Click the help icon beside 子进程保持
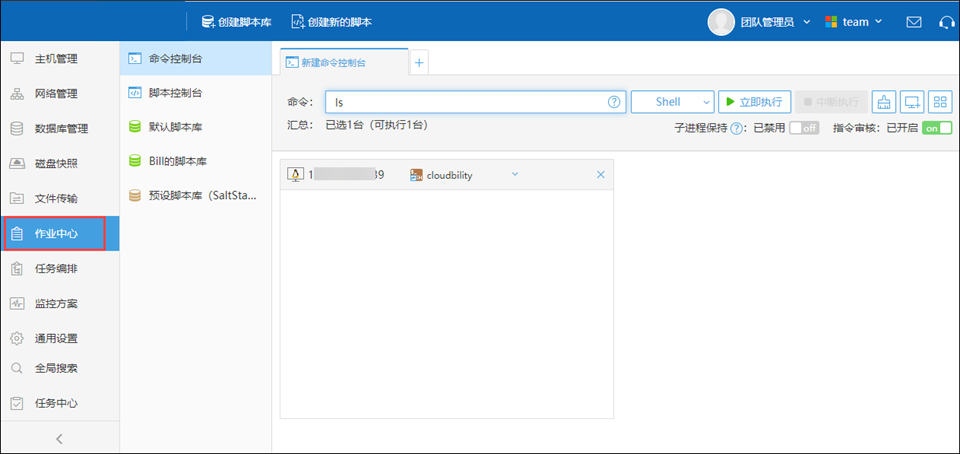Screen dimensions: 960x454 (736, 128)
